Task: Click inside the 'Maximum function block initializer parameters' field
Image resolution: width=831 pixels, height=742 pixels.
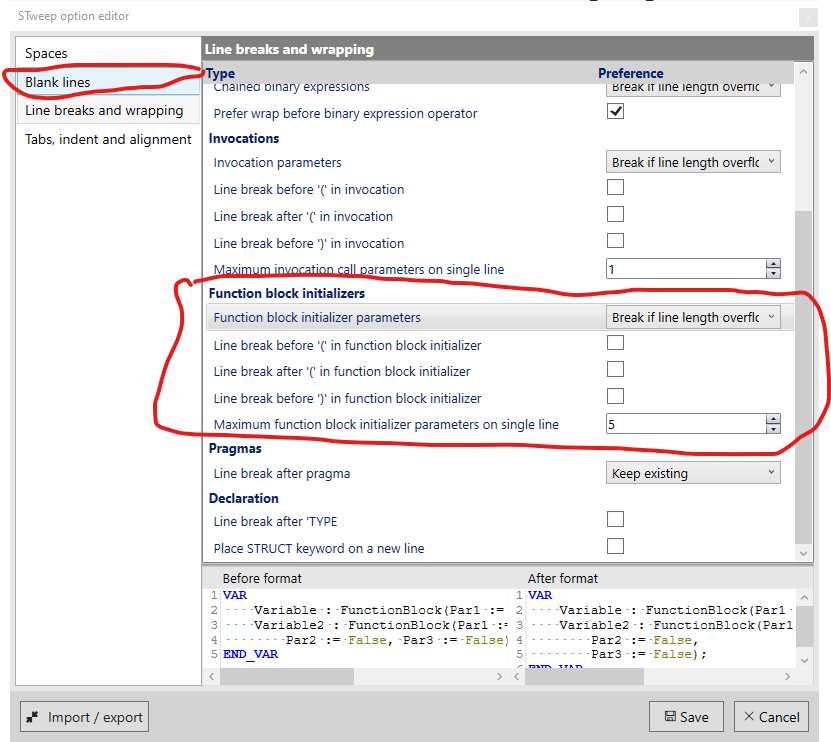Action: [680, 423]
